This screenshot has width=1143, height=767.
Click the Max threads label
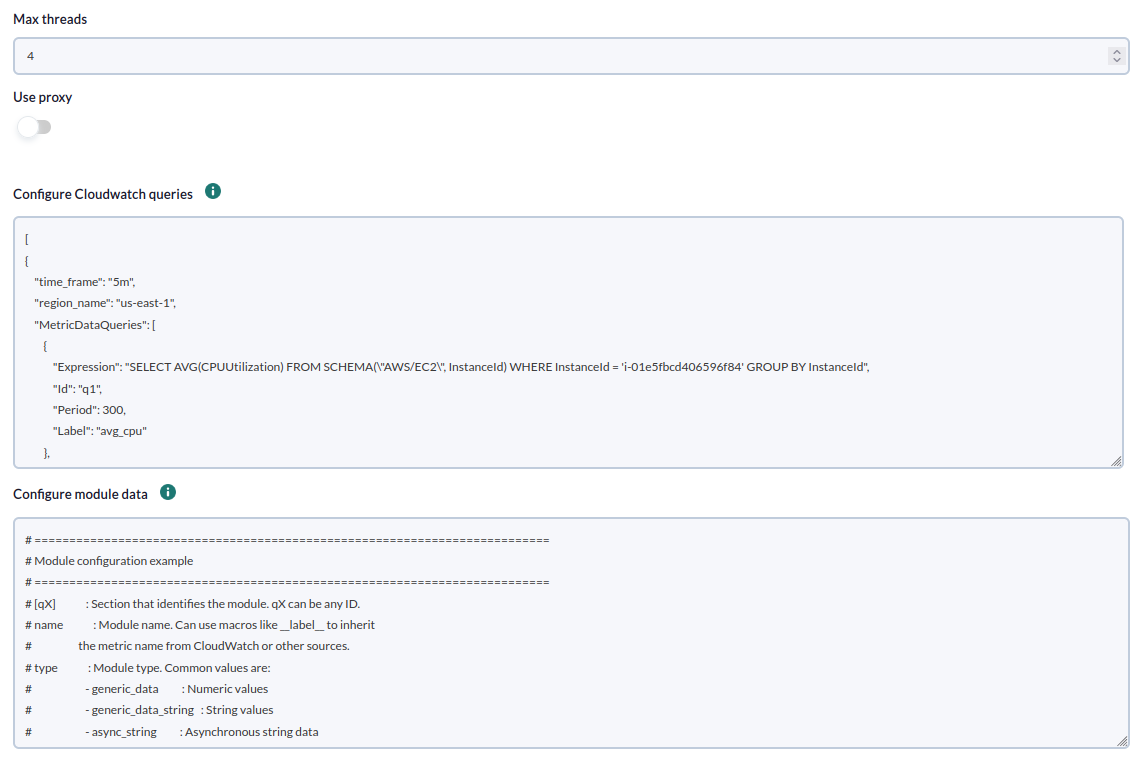[x=50, y=20]
